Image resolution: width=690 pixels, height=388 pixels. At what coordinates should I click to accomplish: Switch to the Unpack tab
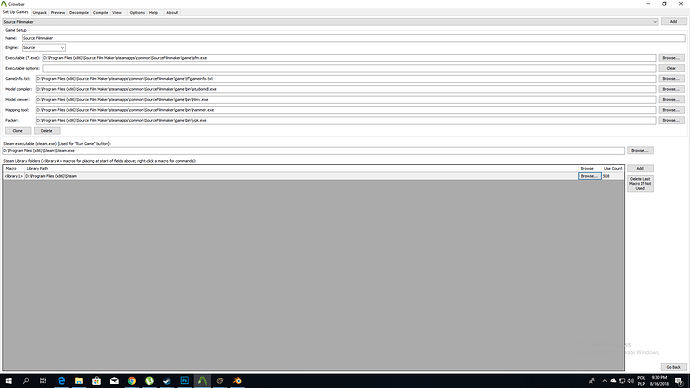coord(40,13)
